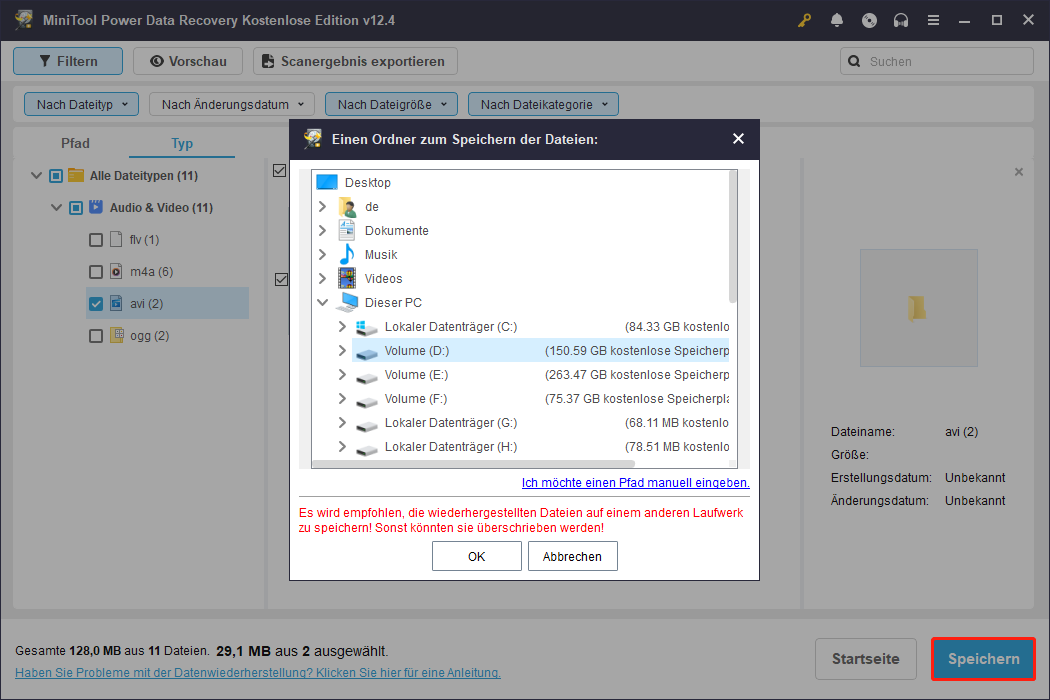Image resolution: width=1050 pixels, height=700 pixels.
Task: Click the ogg file type icon
Action: point(116,335)
